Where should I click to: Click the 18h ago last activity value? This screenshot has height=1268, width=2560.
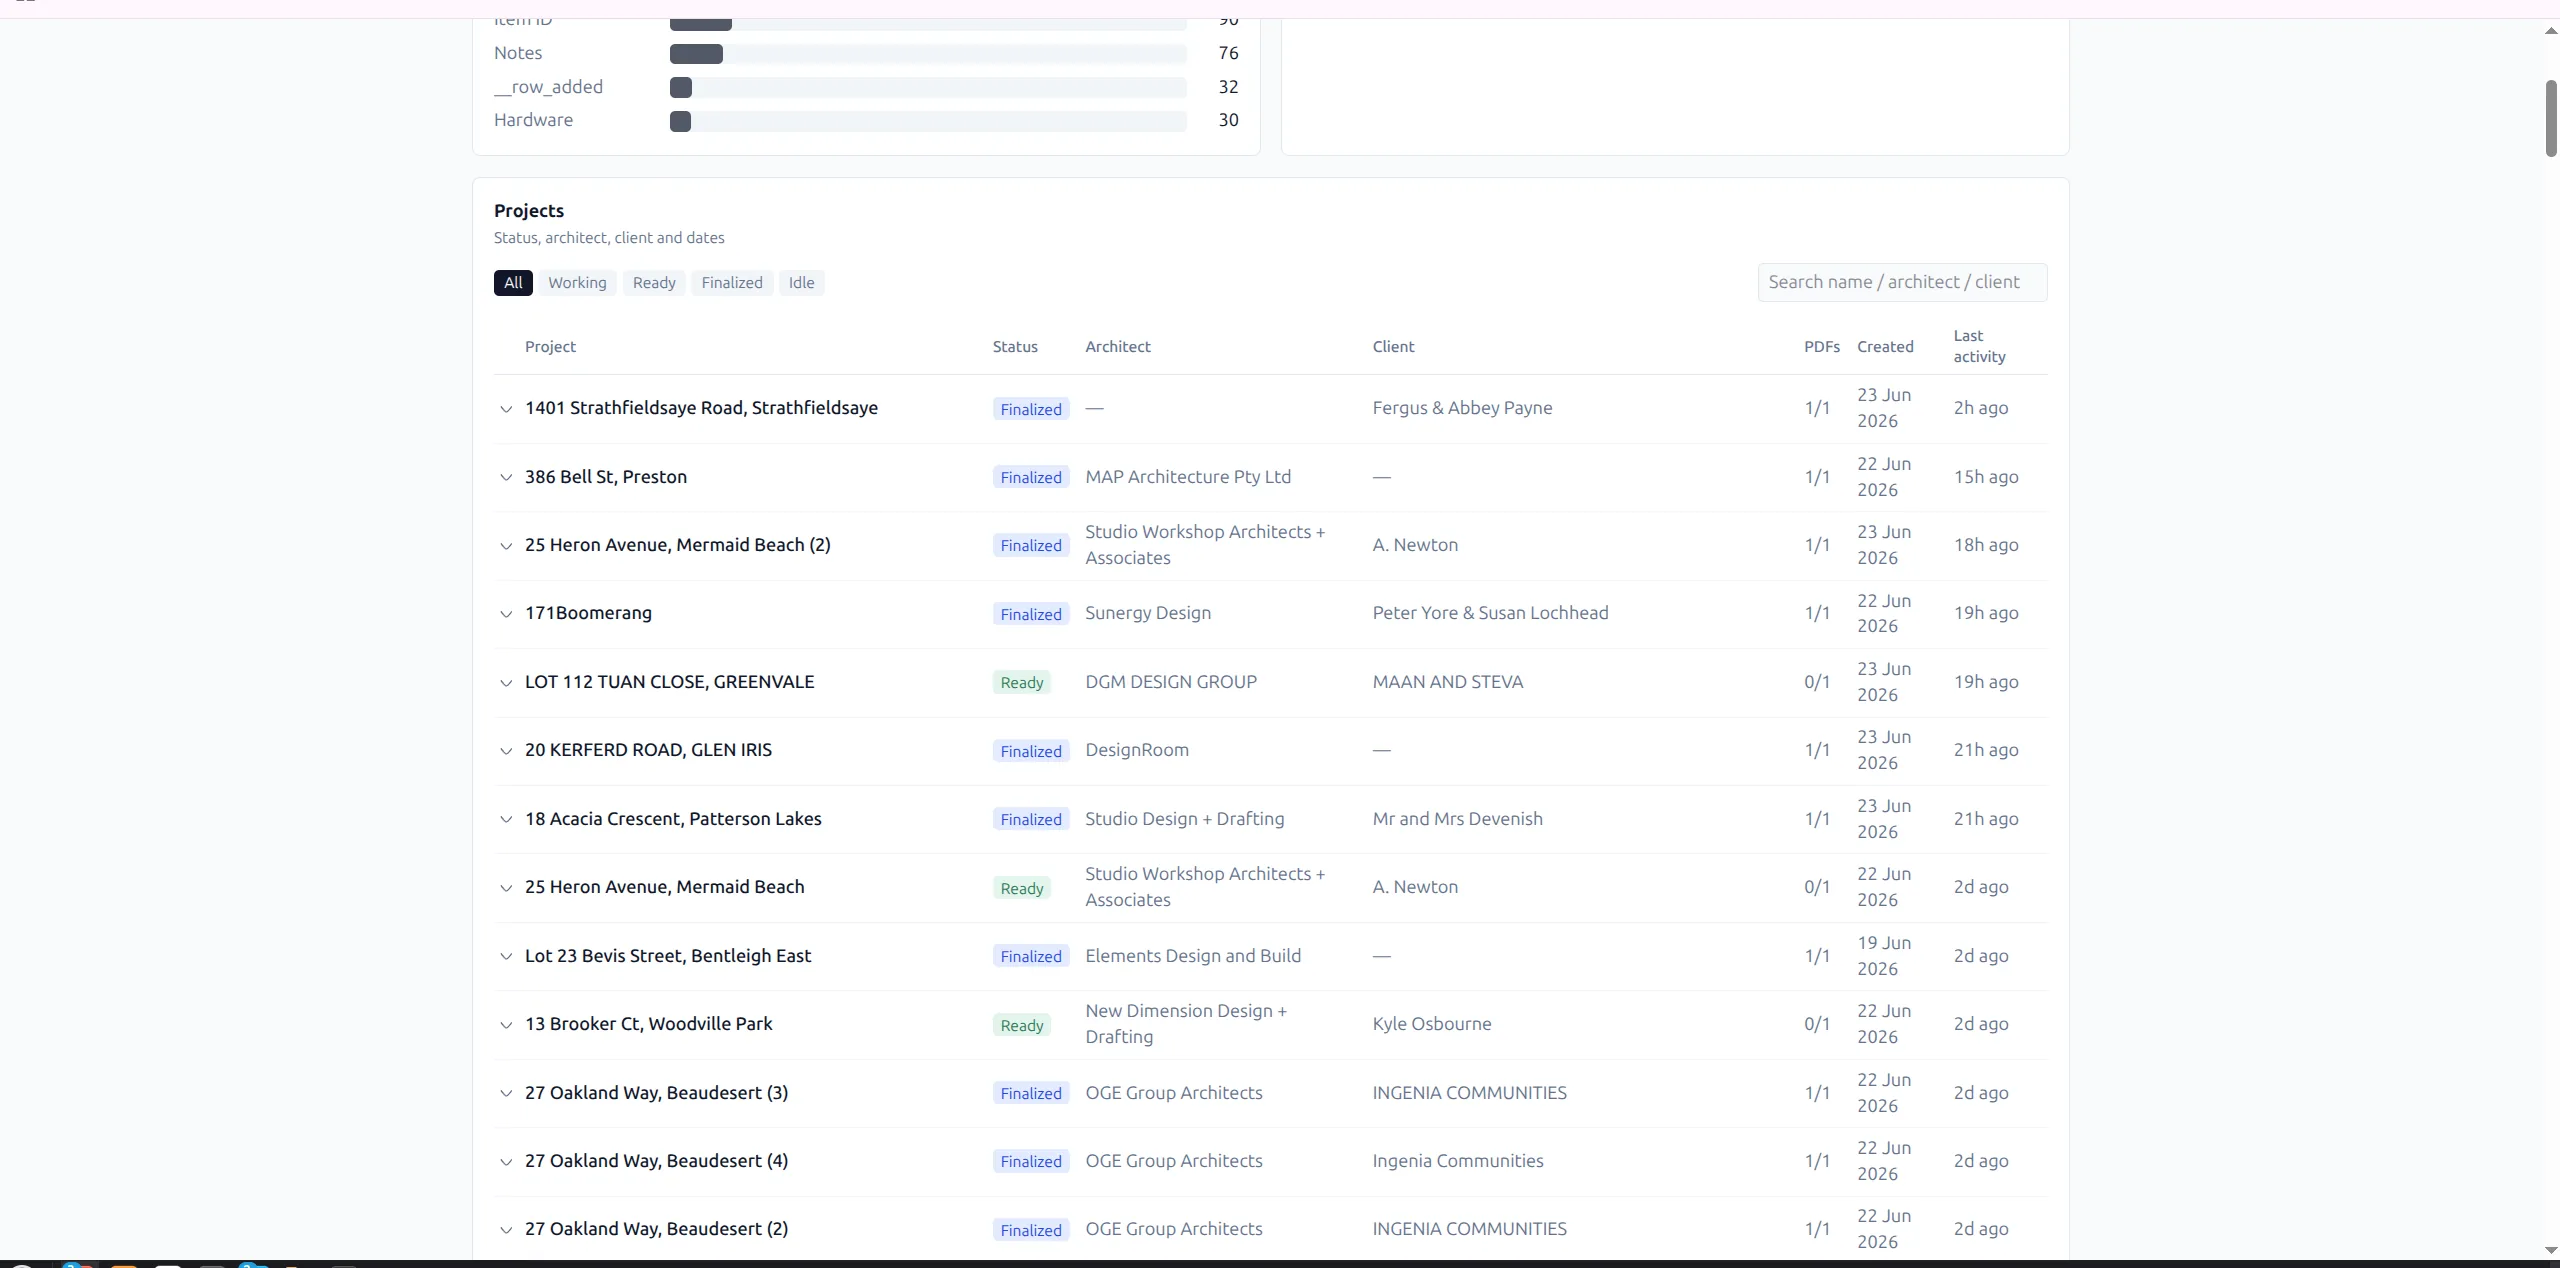click(x=1986, y=545)
